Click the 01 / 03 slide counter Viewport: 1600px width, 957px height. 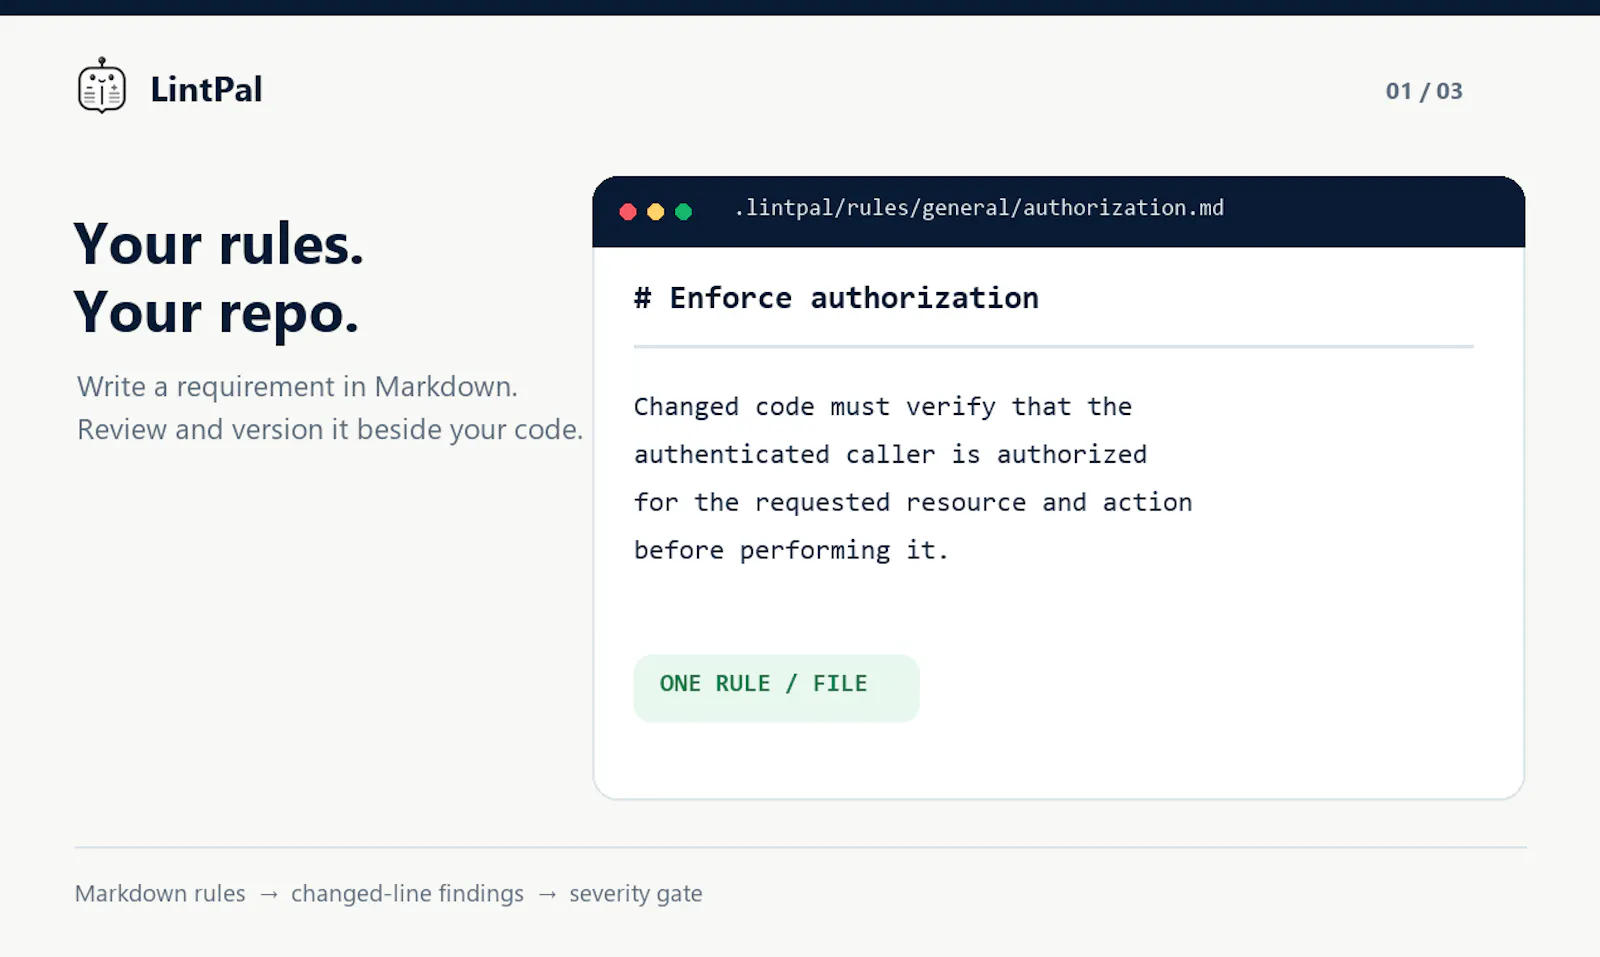(x=1424, y=91)
